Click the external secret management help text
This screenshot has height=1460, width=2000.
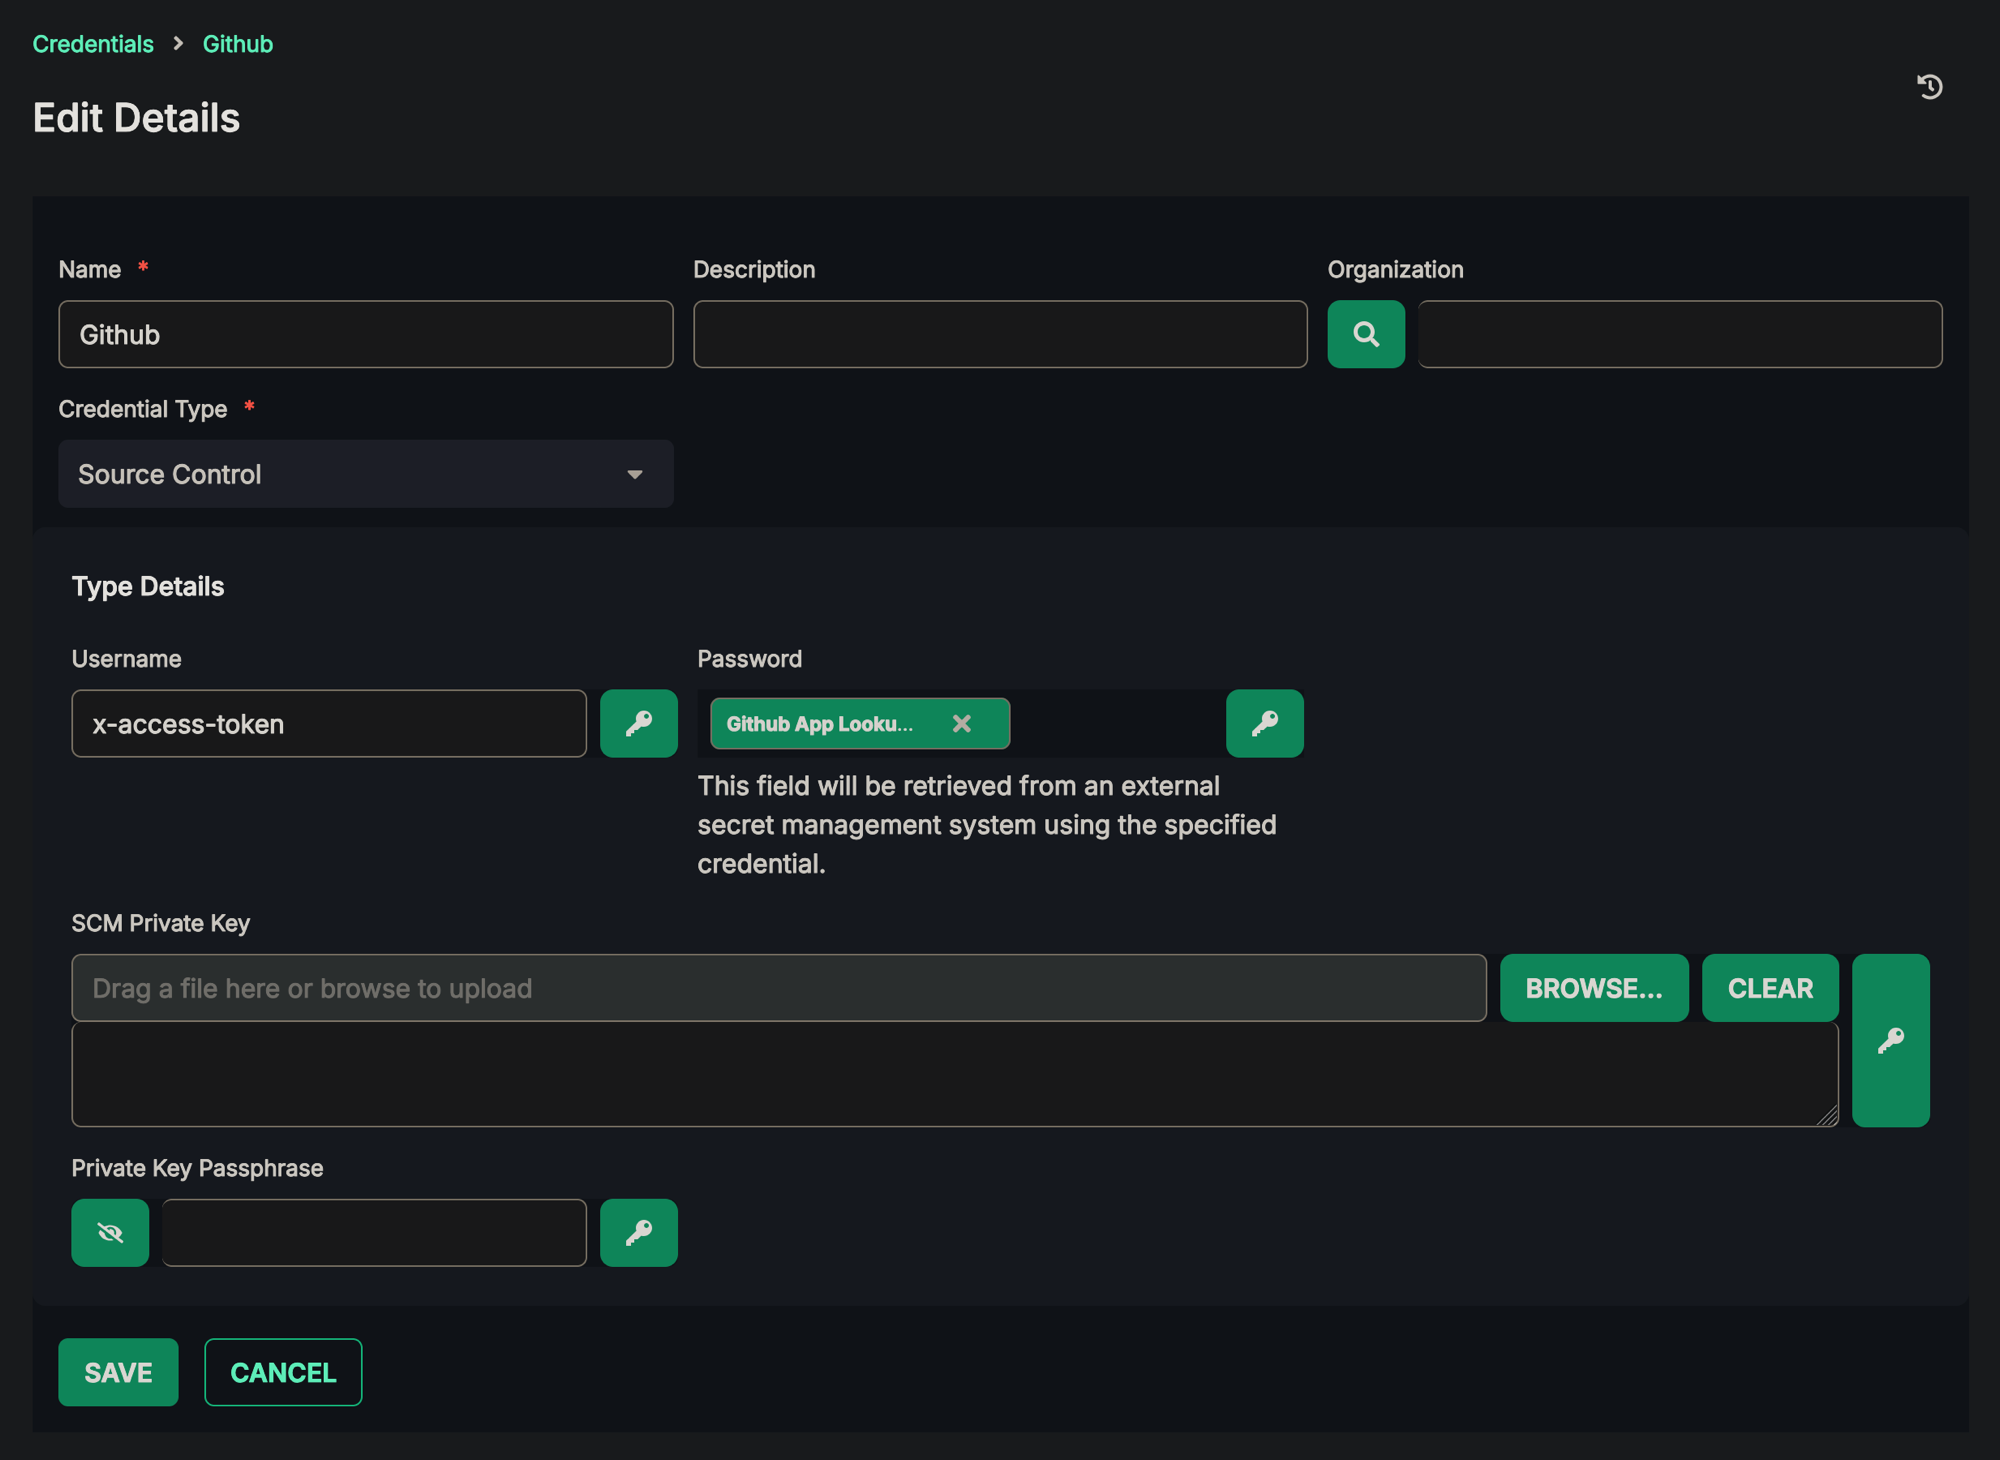tap(987, 825)
